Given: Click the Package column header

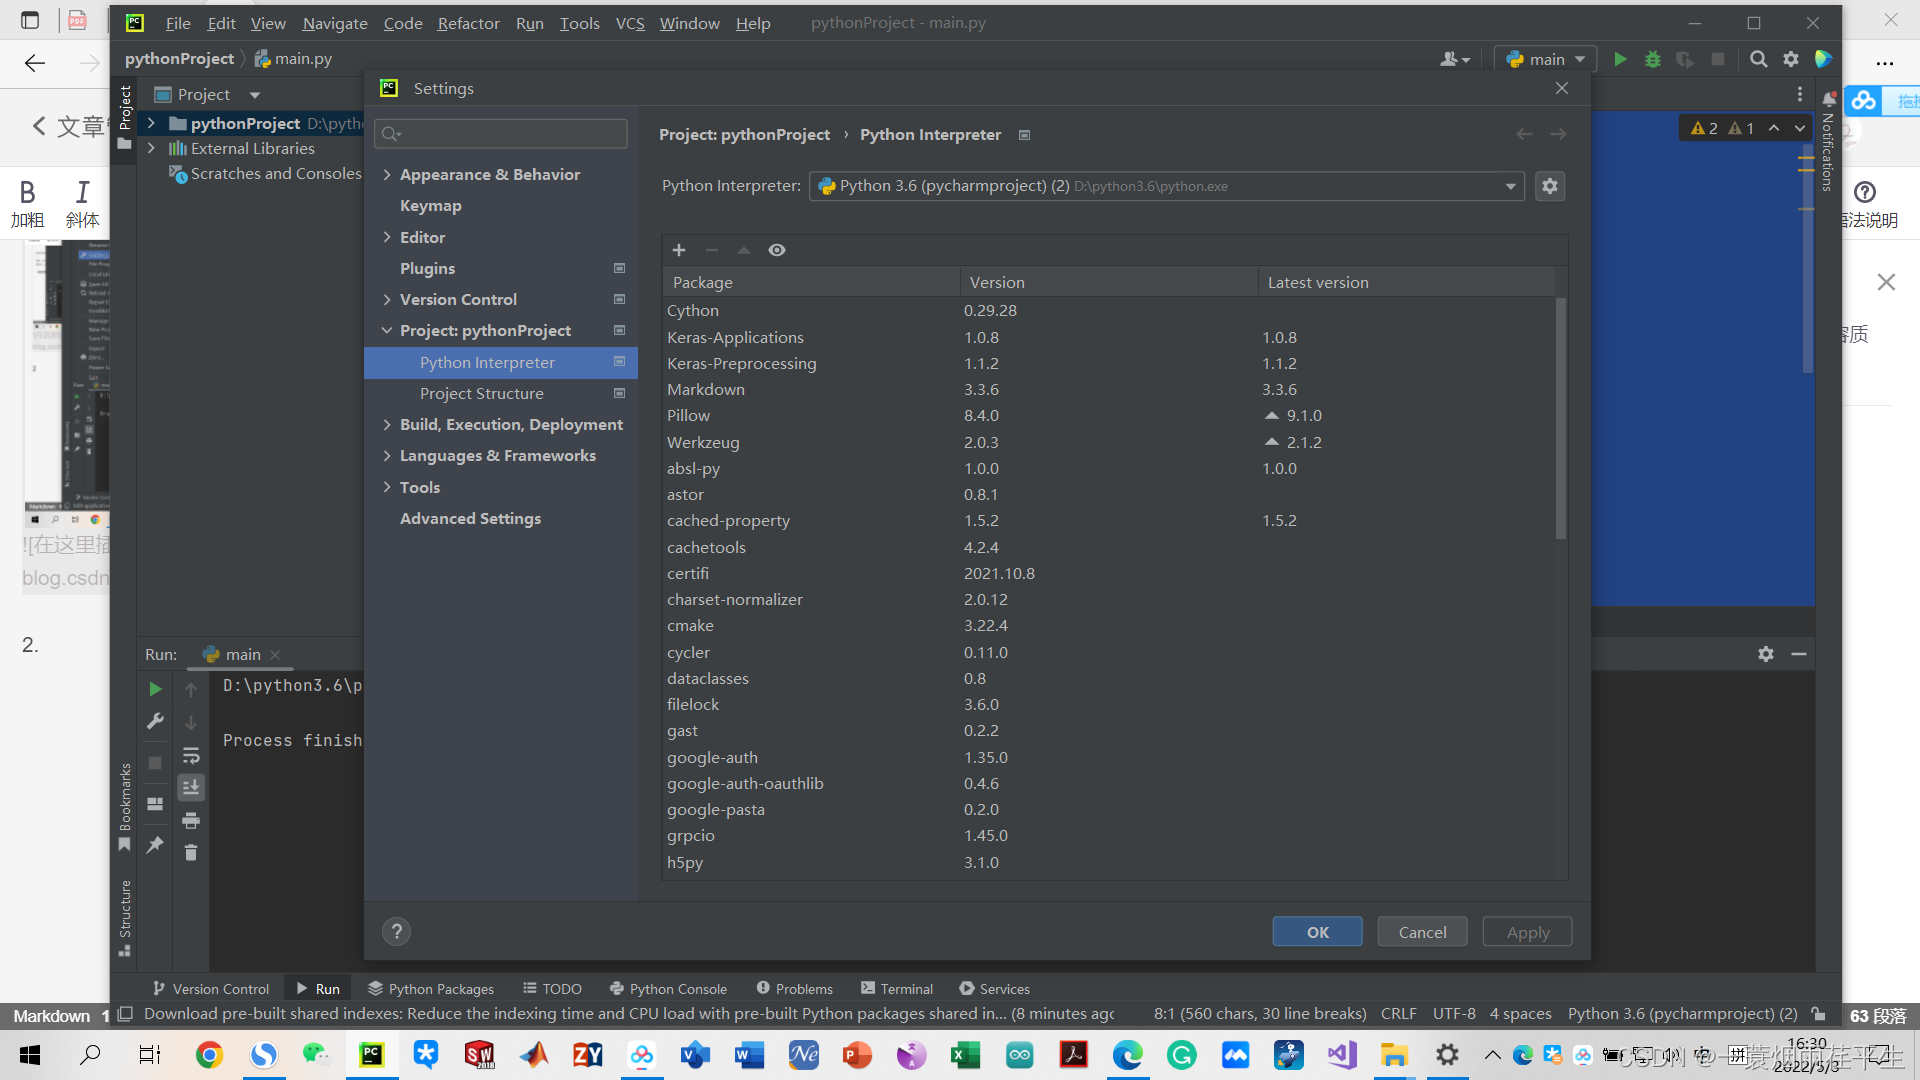Looking at the screenshot, I should coord(811,283).
